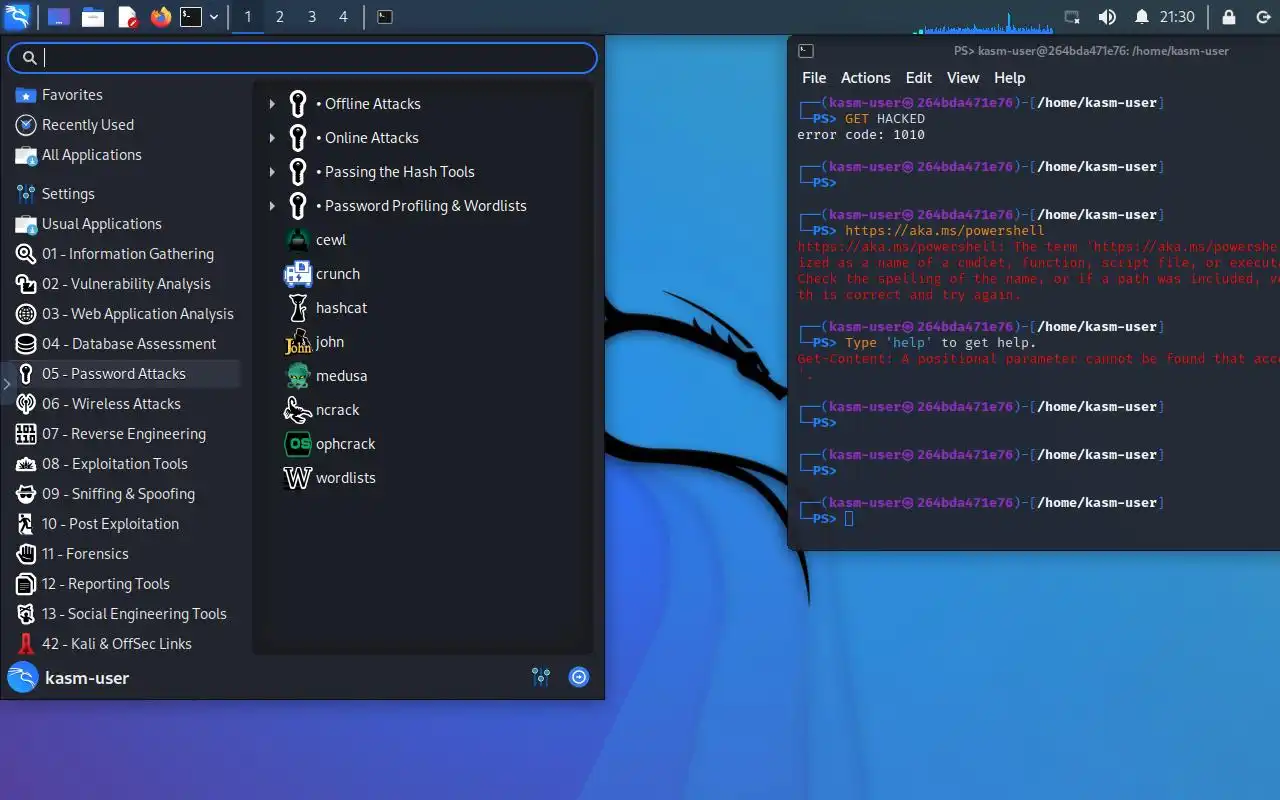1280x800 pixels.
Task: Open the terminal Help menu
Action: tap(1009, 78)
